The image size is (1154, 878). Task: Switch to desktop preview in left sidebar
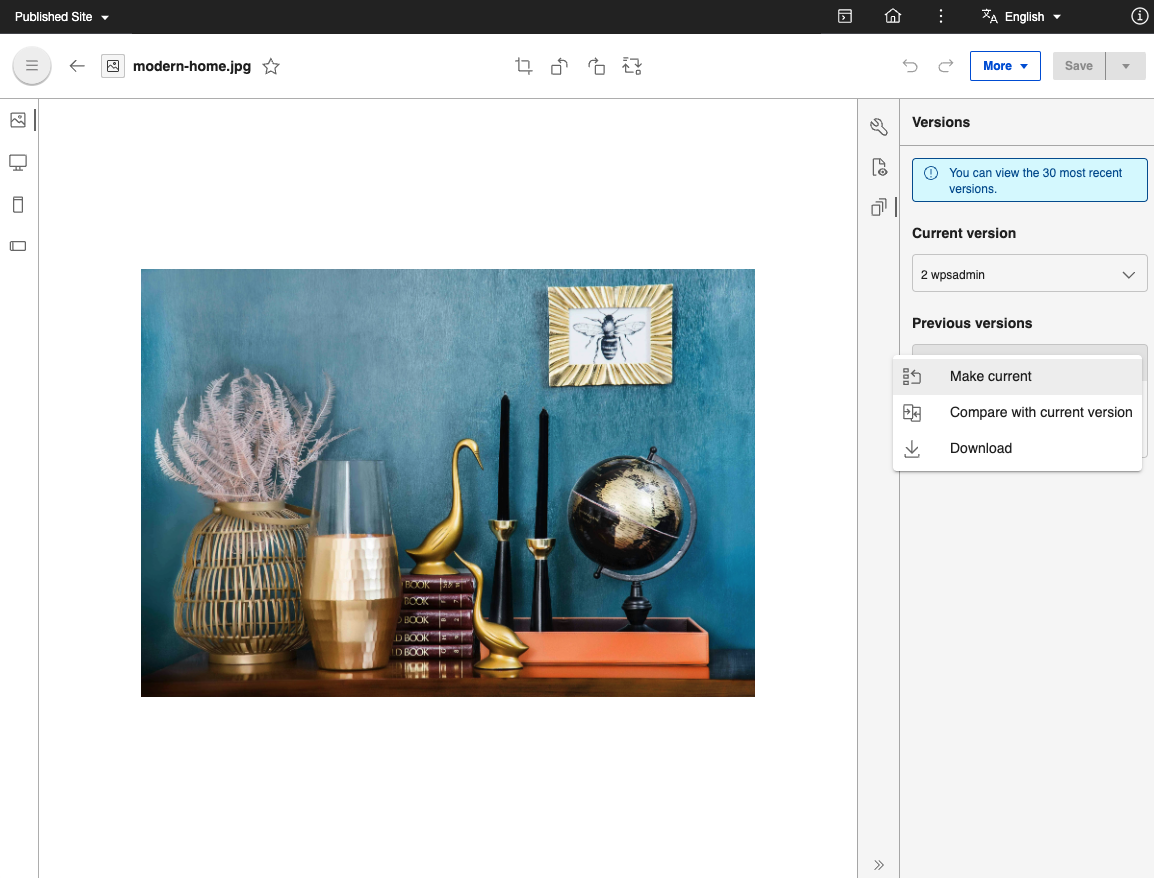tap(18, 162)
